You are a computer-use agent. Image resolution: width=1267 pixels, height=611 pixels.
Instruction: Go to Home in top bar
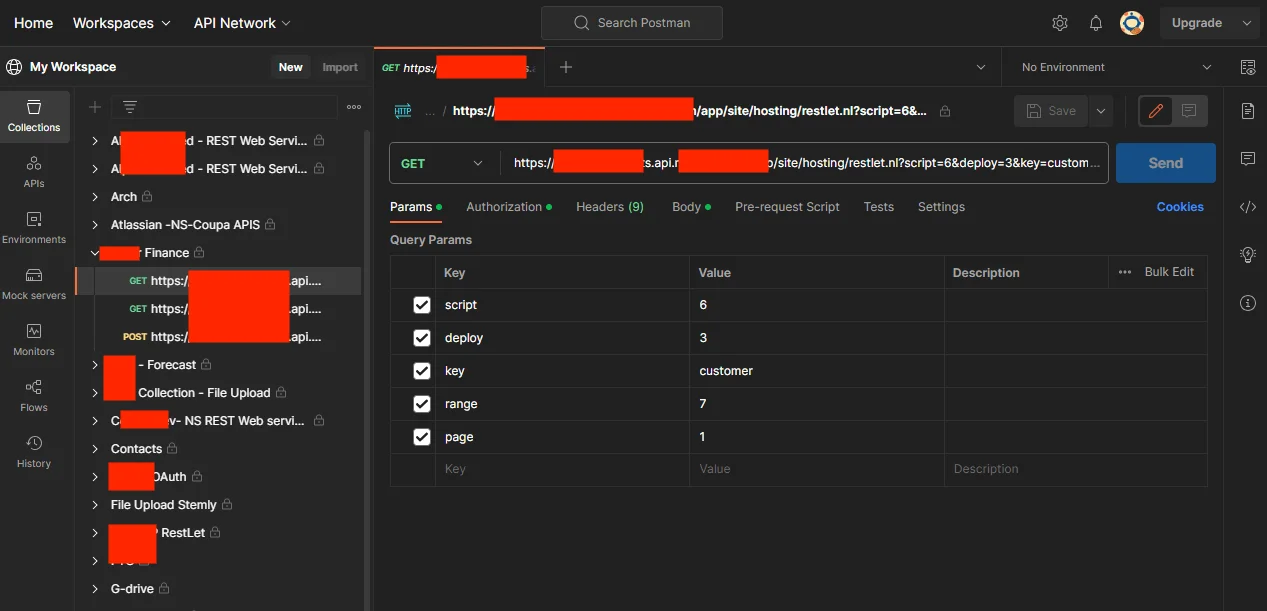[x=33, y=23]
